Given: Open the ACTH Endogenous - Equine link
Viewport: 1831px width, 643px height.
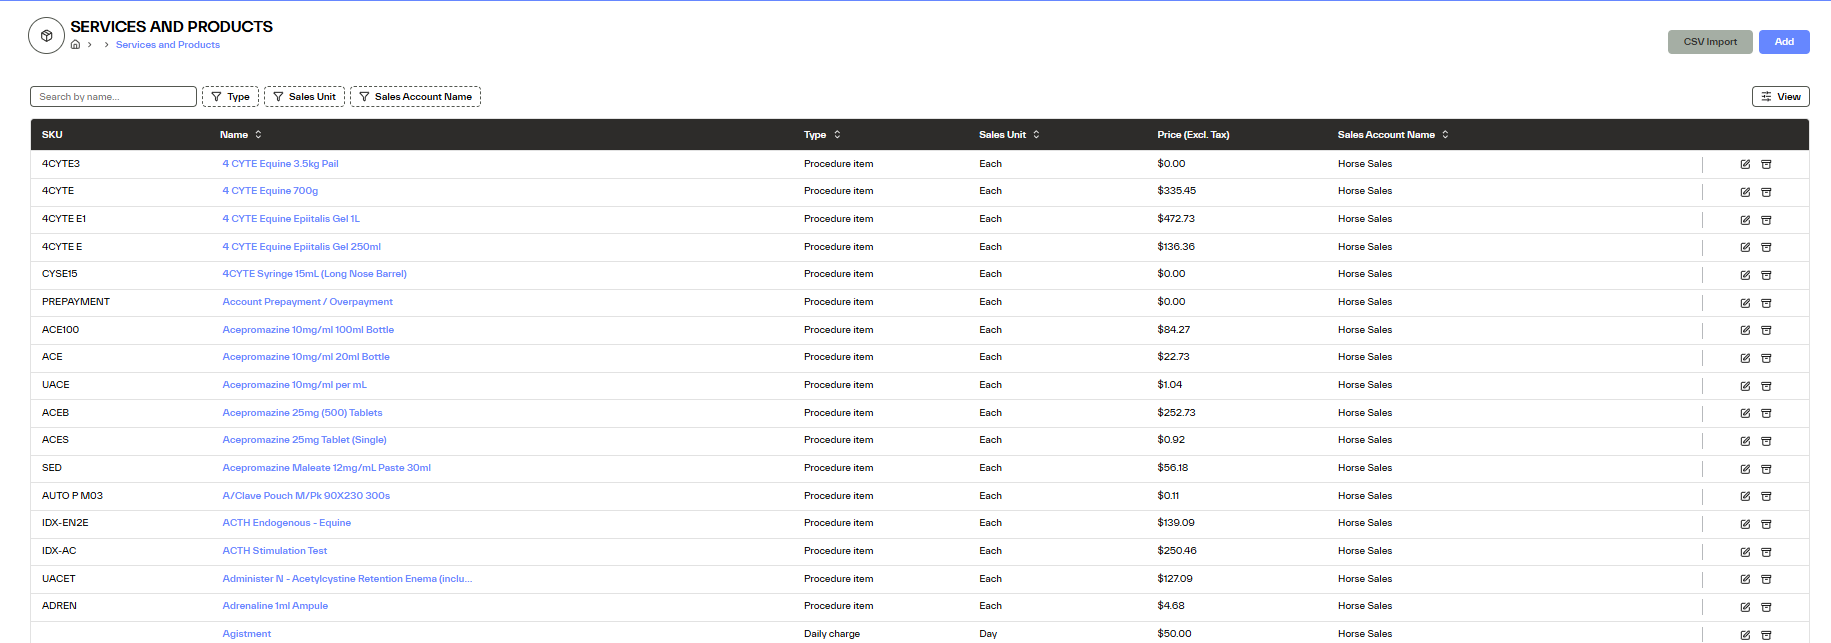Looking at the screenshot, I should [x=286, y=523].
